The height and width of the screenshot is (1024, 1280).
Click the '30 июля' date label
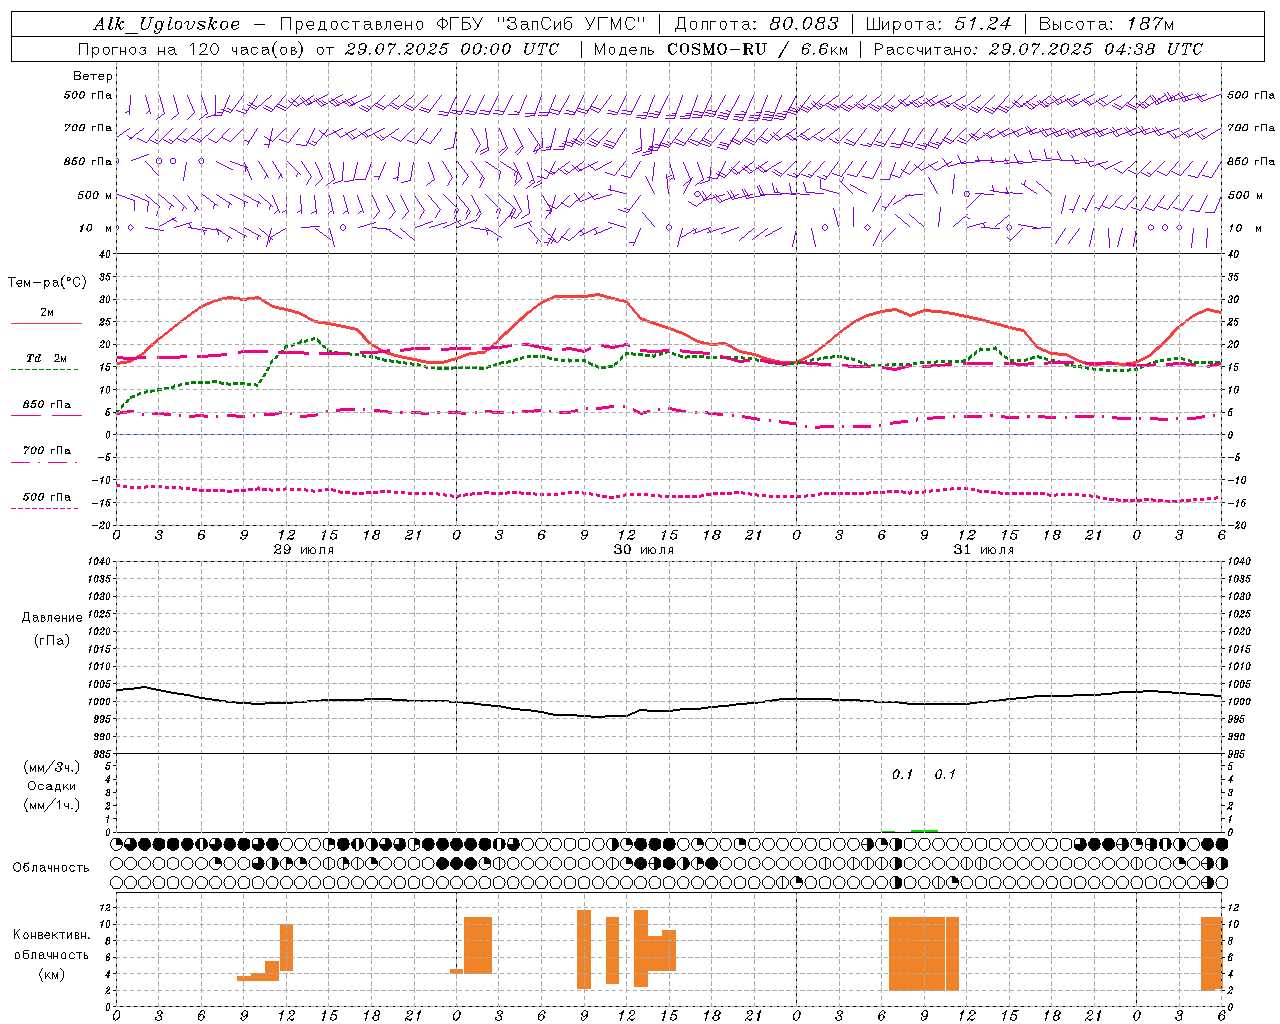(x=644, y=550)
